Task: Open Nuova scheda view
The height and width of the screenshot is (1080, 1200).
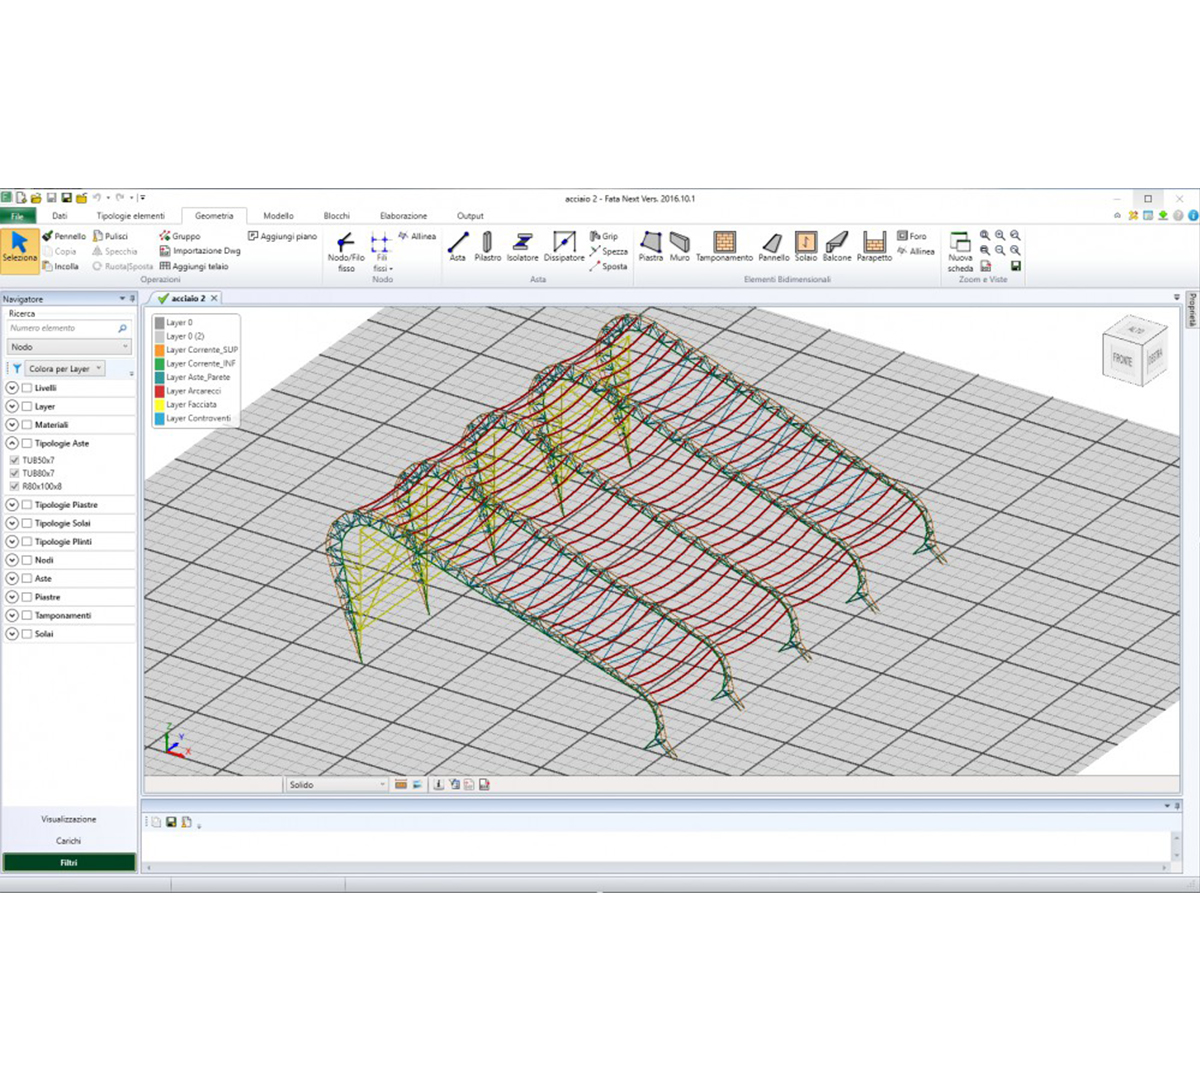Action: point(960,251)
